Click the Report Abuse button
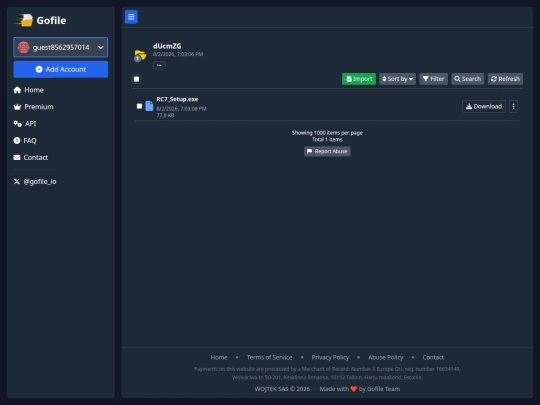 tap(327, 151)
